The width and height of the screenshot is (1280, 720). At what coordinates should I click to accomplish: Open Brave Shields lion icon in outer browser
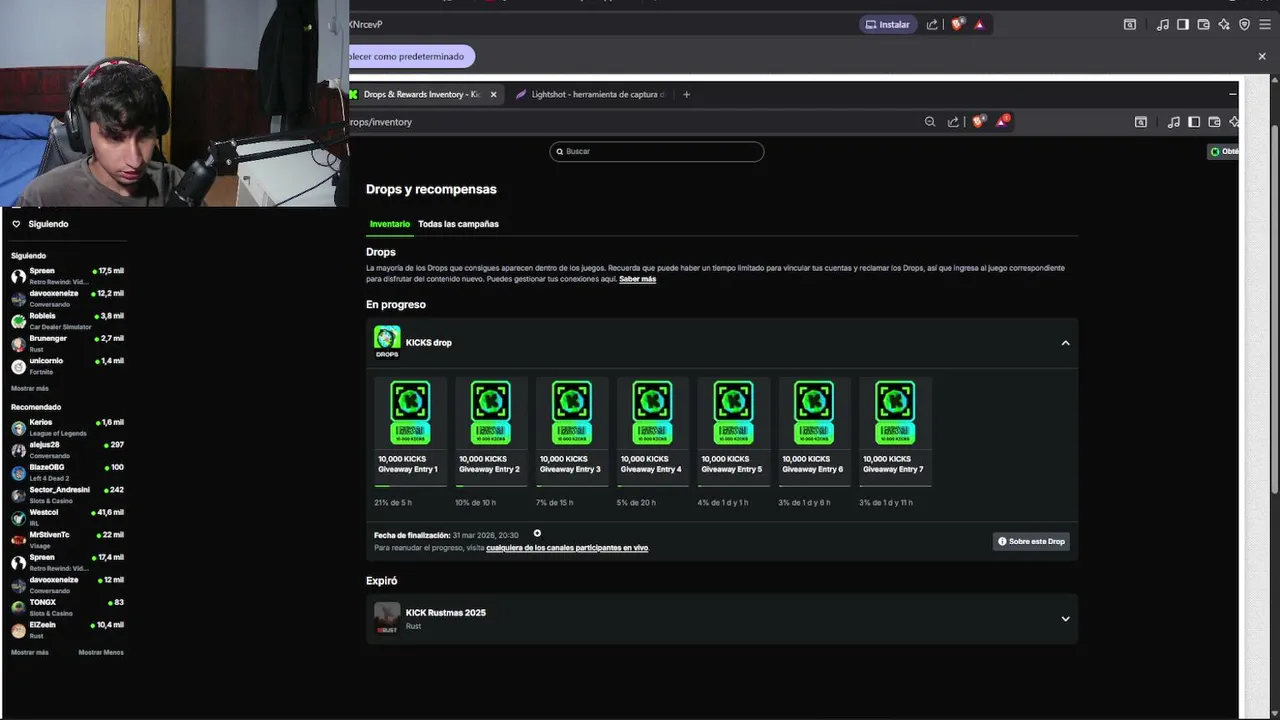(x=957, y=24)
